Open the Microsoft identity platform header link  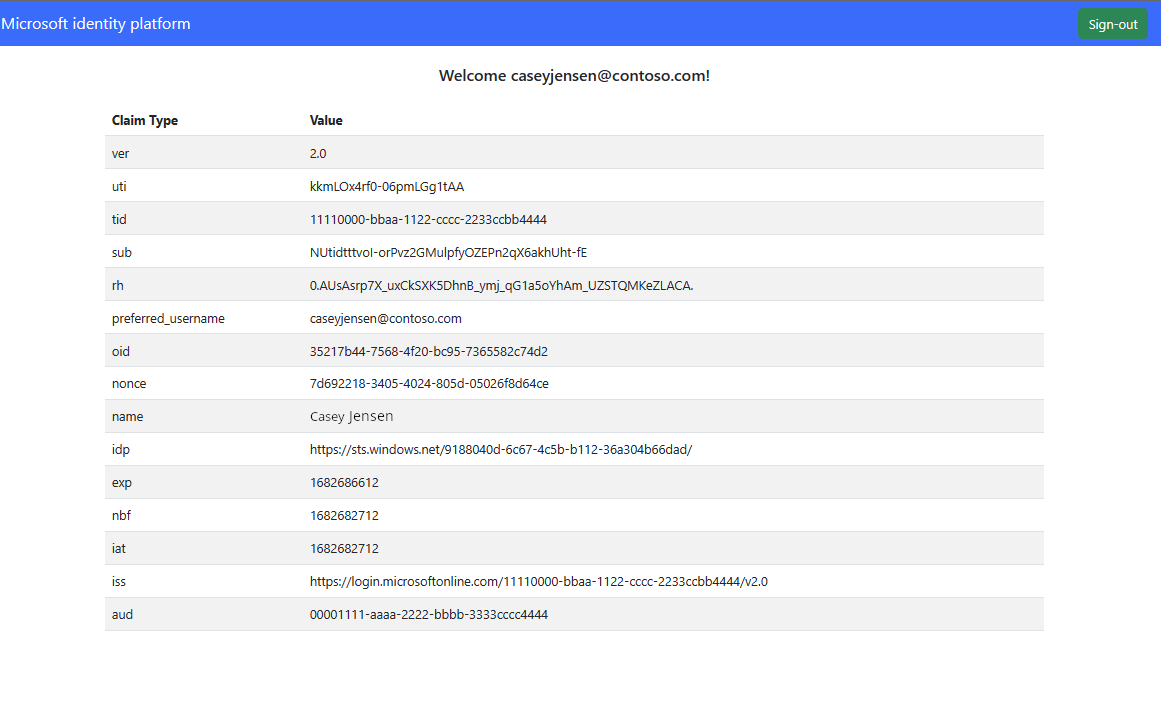[96, 24]
